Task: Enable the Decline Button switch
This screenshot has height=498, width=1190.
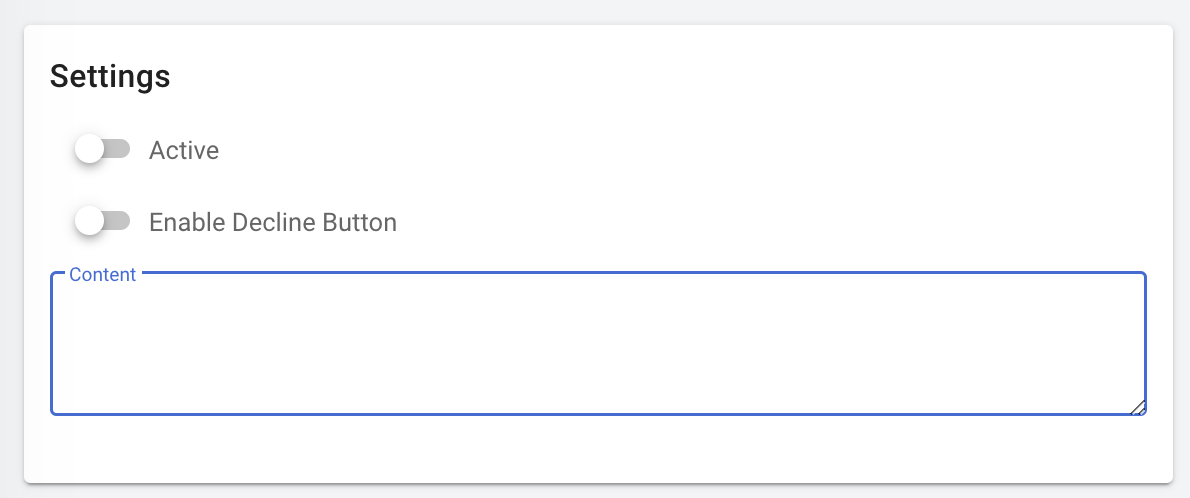Action: point(102,221)
